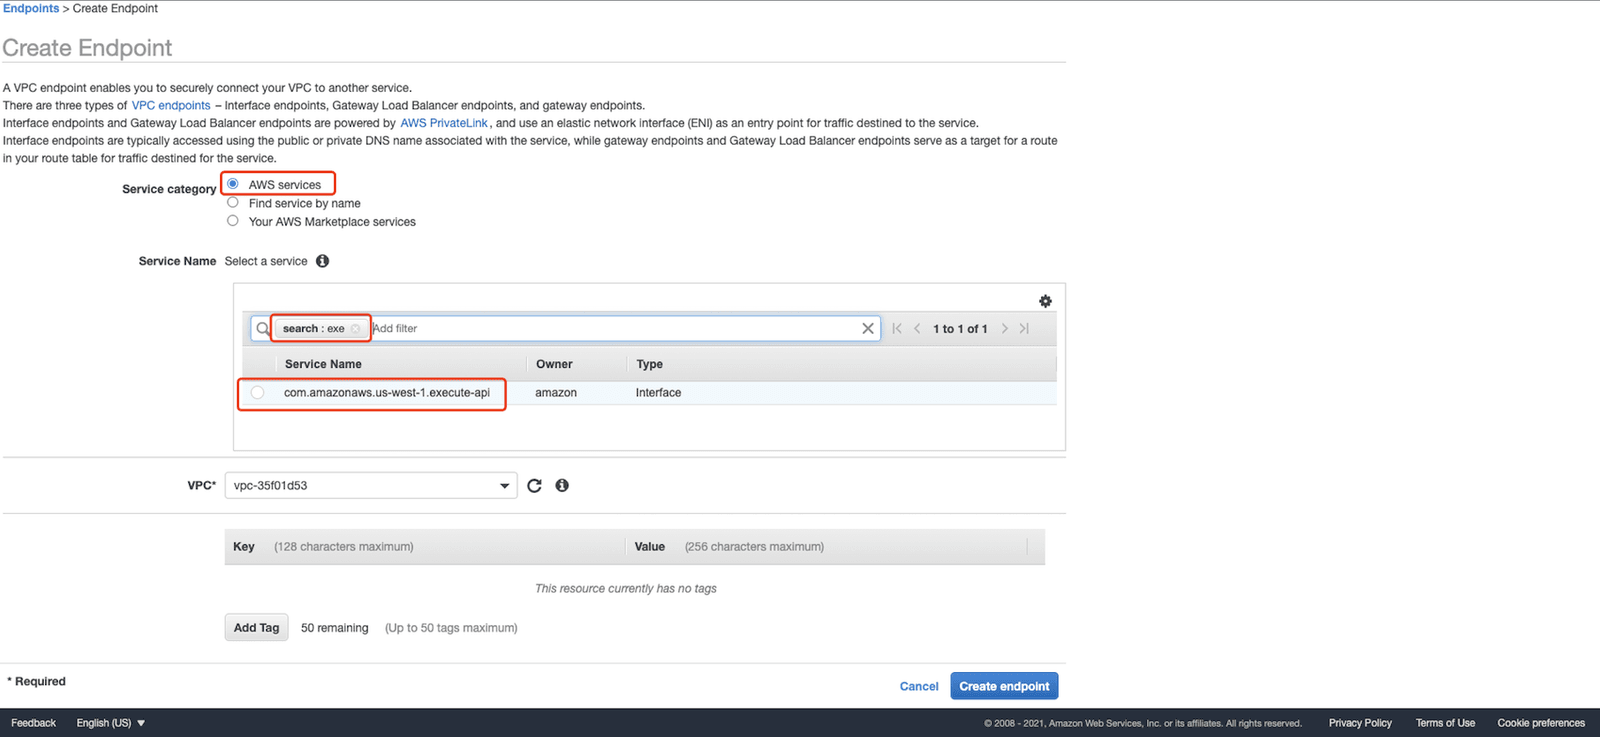1600x737 pixels.
Task: Go to first page of services
Action: click(x=897, y=328)
